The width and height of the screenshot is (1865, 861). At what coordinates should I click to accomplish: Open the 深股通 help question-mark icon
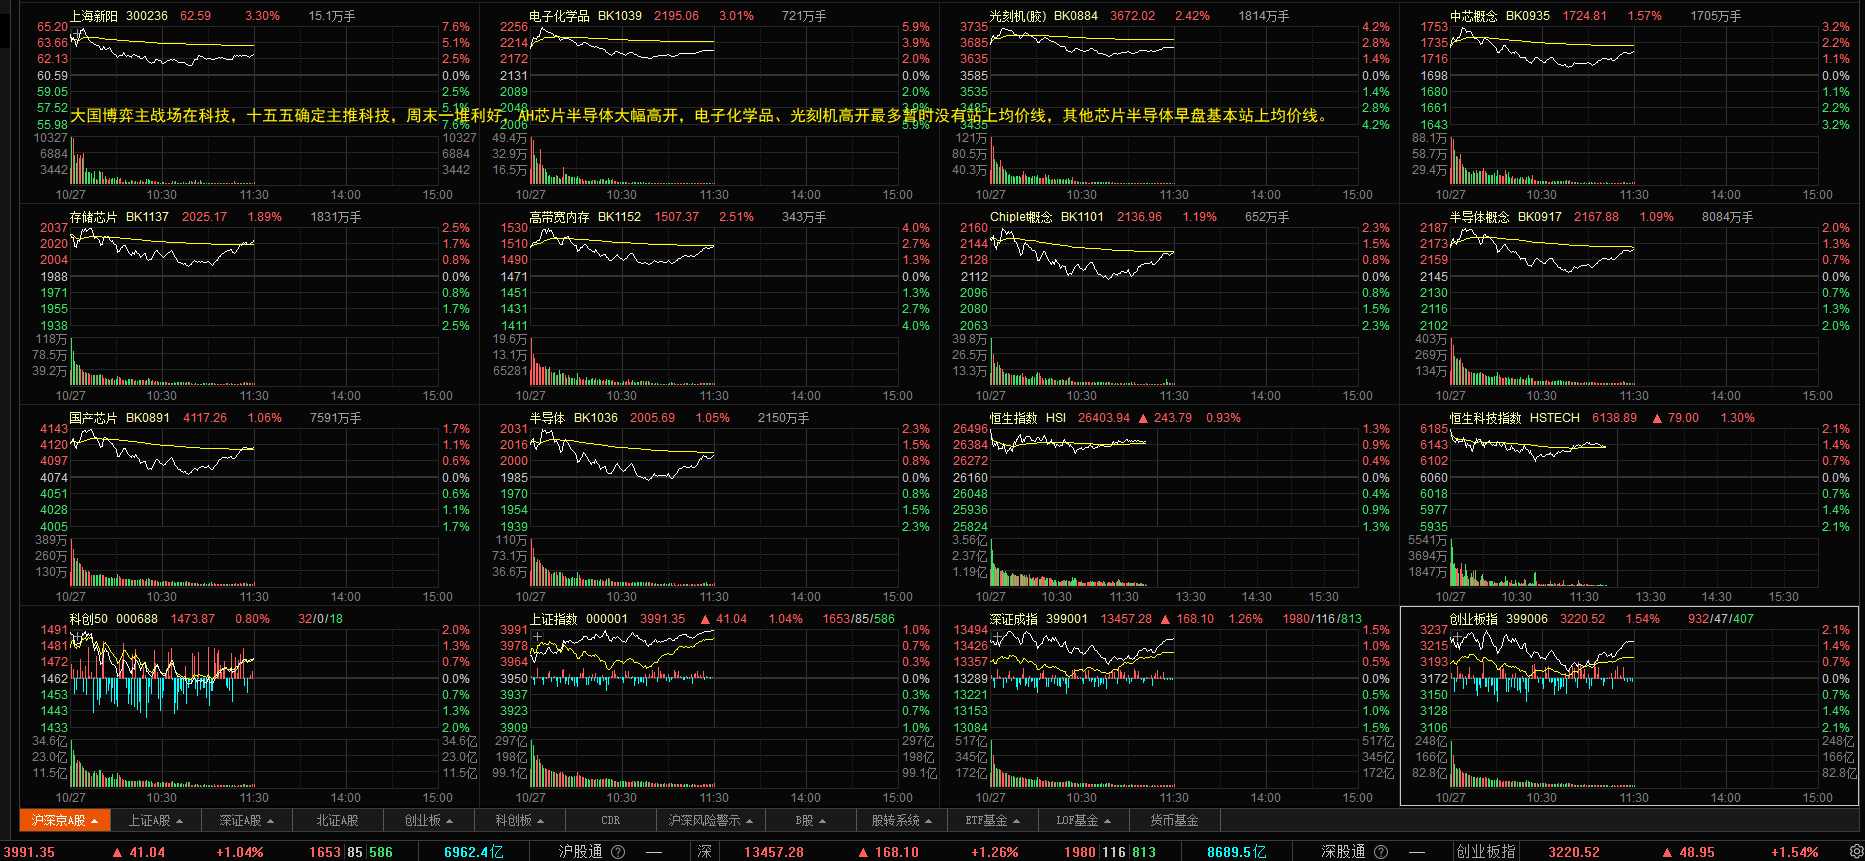point(1381,852)
